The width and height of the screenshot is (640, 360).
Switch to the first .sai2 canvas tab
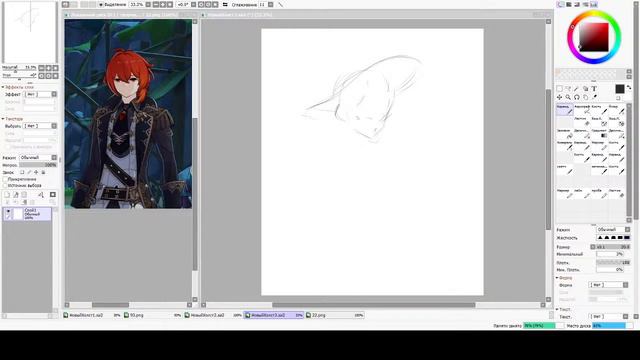pyautogui.click(x=92, y=315)
